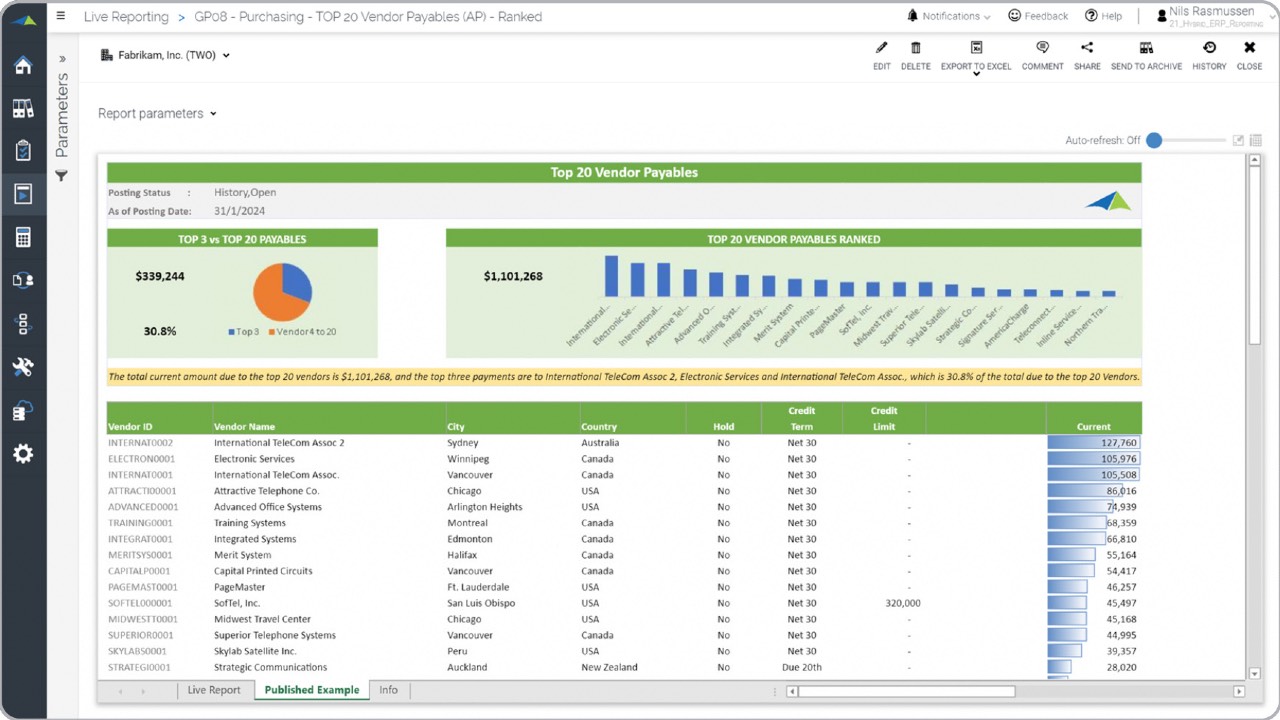The height and width of the screenshot is (720, 1280).
Task: Open the settings gear in the sidebar
Action: click(23, 453)
